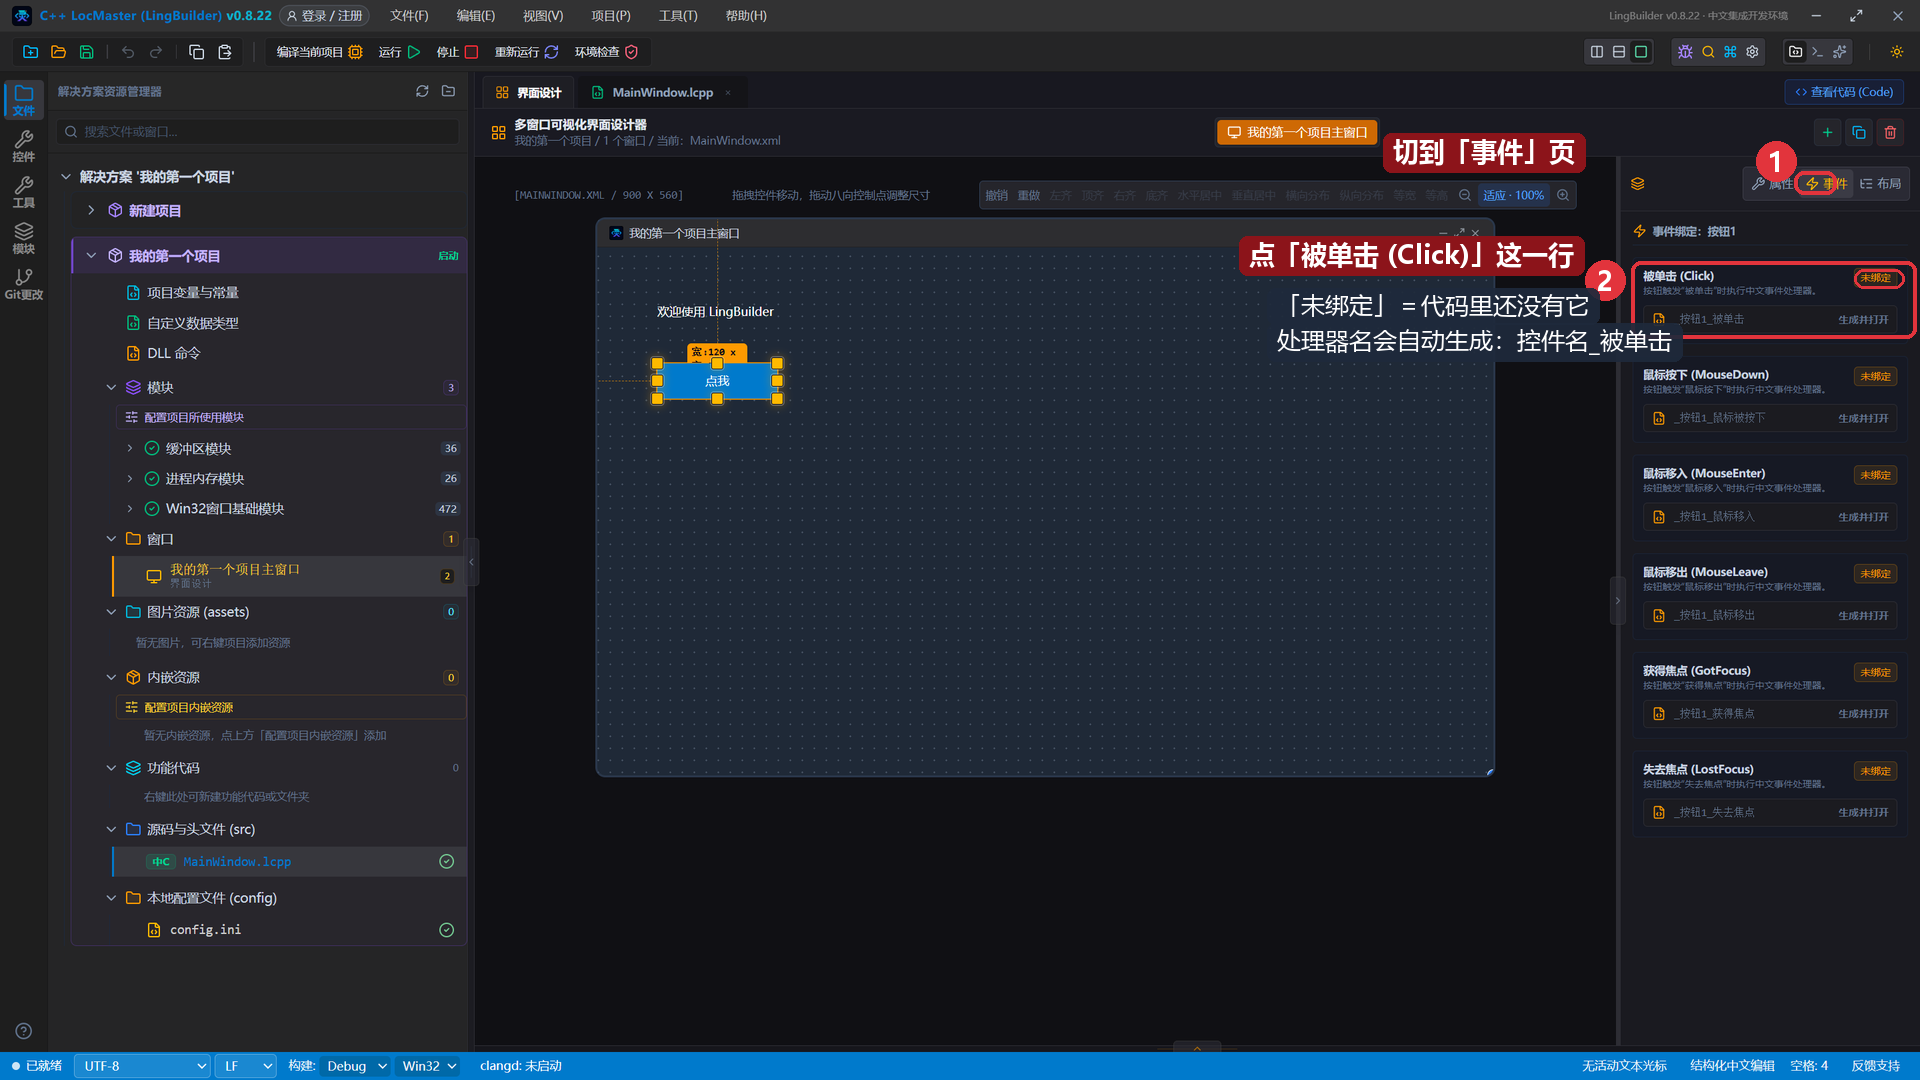This screenshot has height=1080, width=1920.
Task: Open Git changes in the sidebar
Action: click(x=24, y=284)
